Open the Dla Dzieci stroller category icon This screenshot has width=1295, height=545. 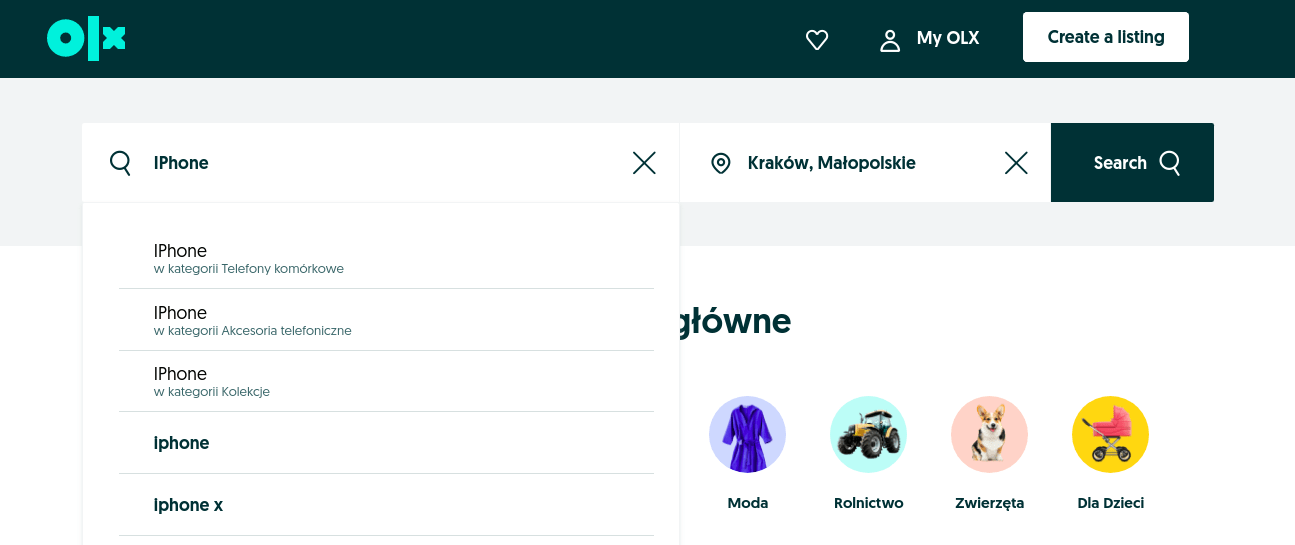(x=1110, y=435)
